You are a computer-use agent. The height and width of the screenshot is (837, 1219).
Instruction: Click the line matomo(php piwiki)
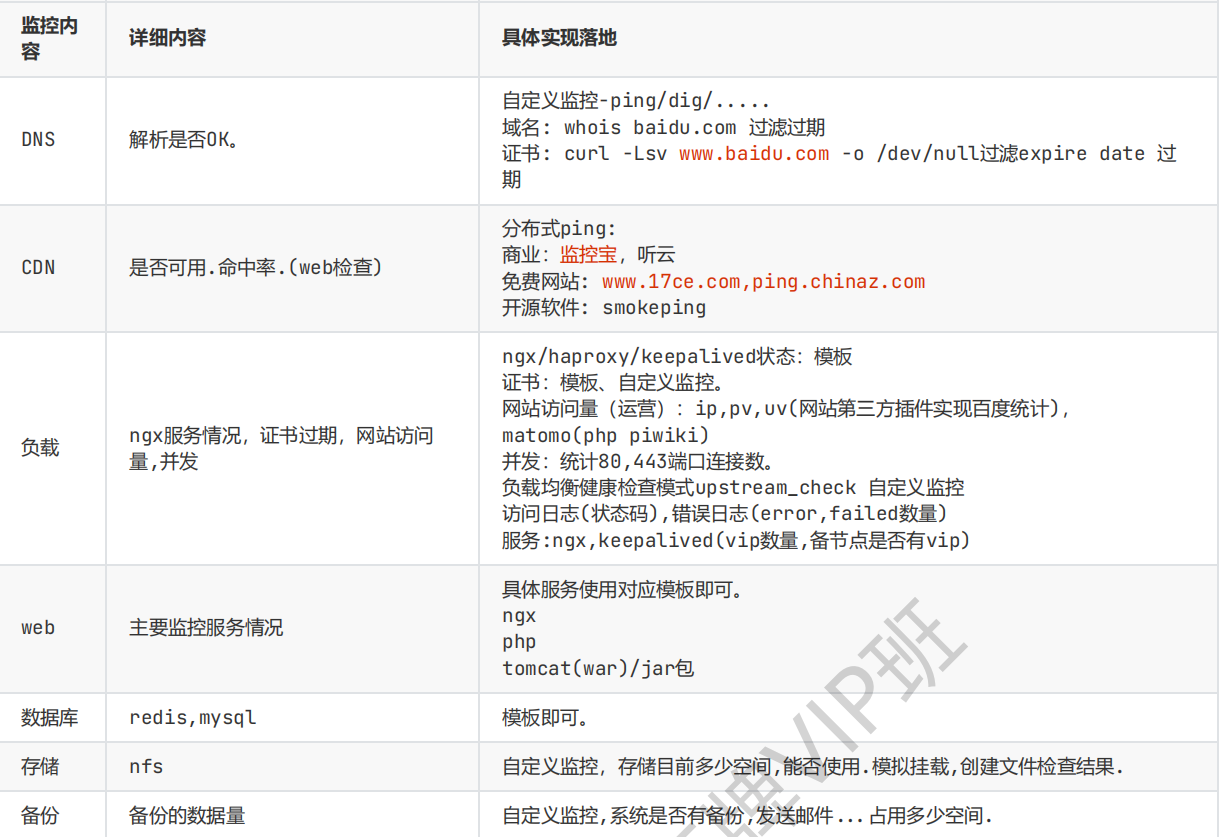click(x=606, y=436)
